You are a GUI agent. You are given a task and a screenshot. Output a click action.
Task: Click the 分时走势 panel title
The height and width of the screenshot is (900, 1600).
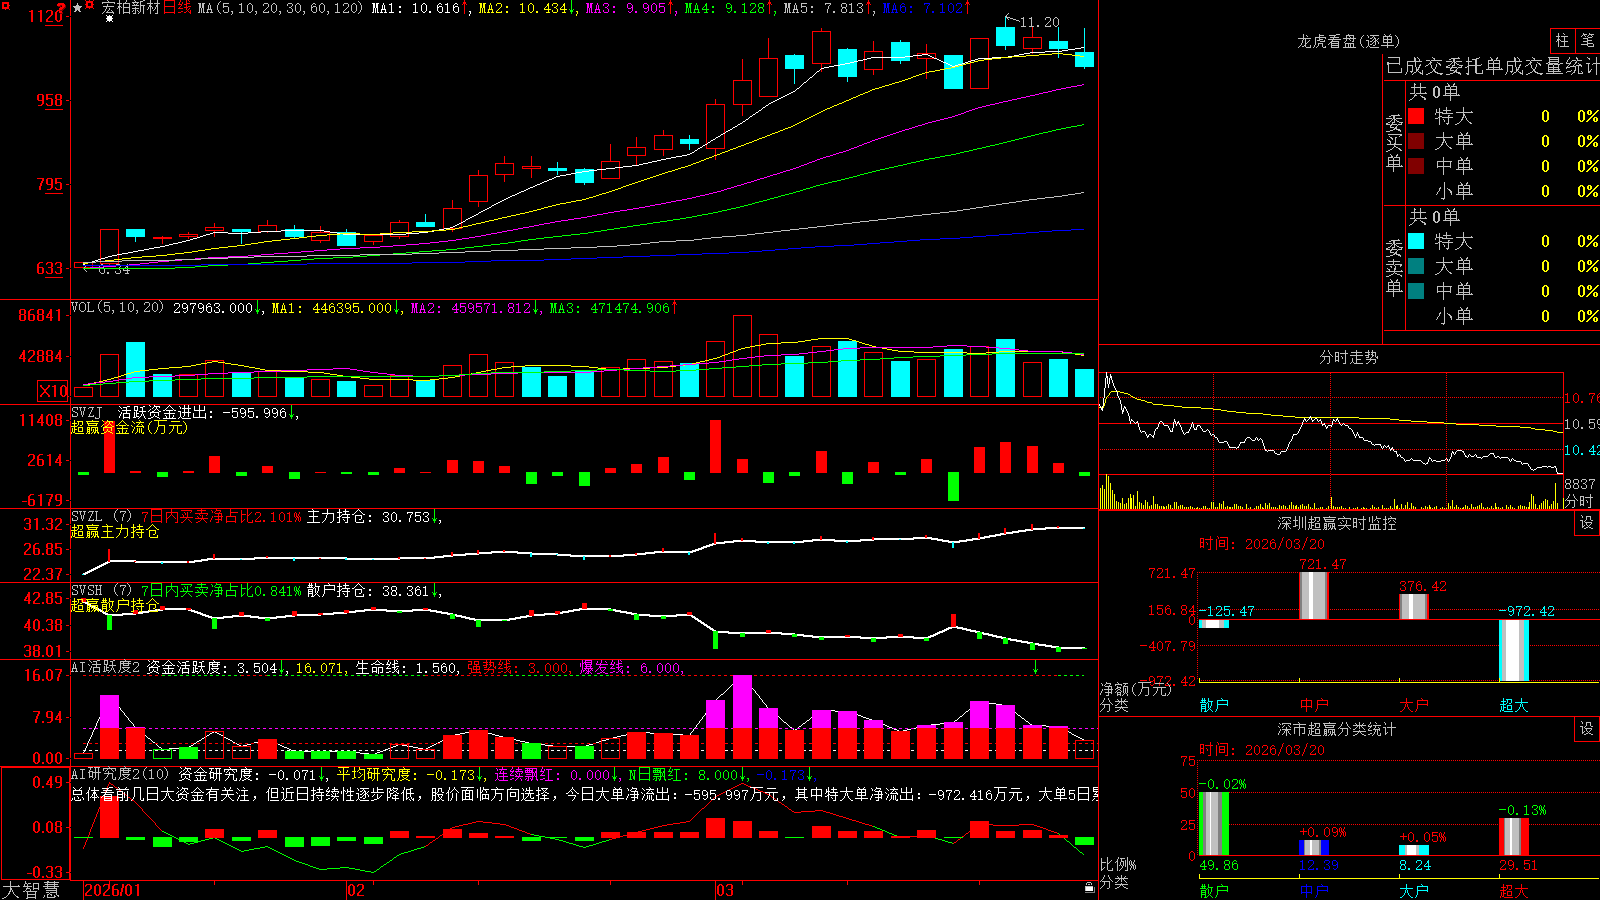(1348, 357)
